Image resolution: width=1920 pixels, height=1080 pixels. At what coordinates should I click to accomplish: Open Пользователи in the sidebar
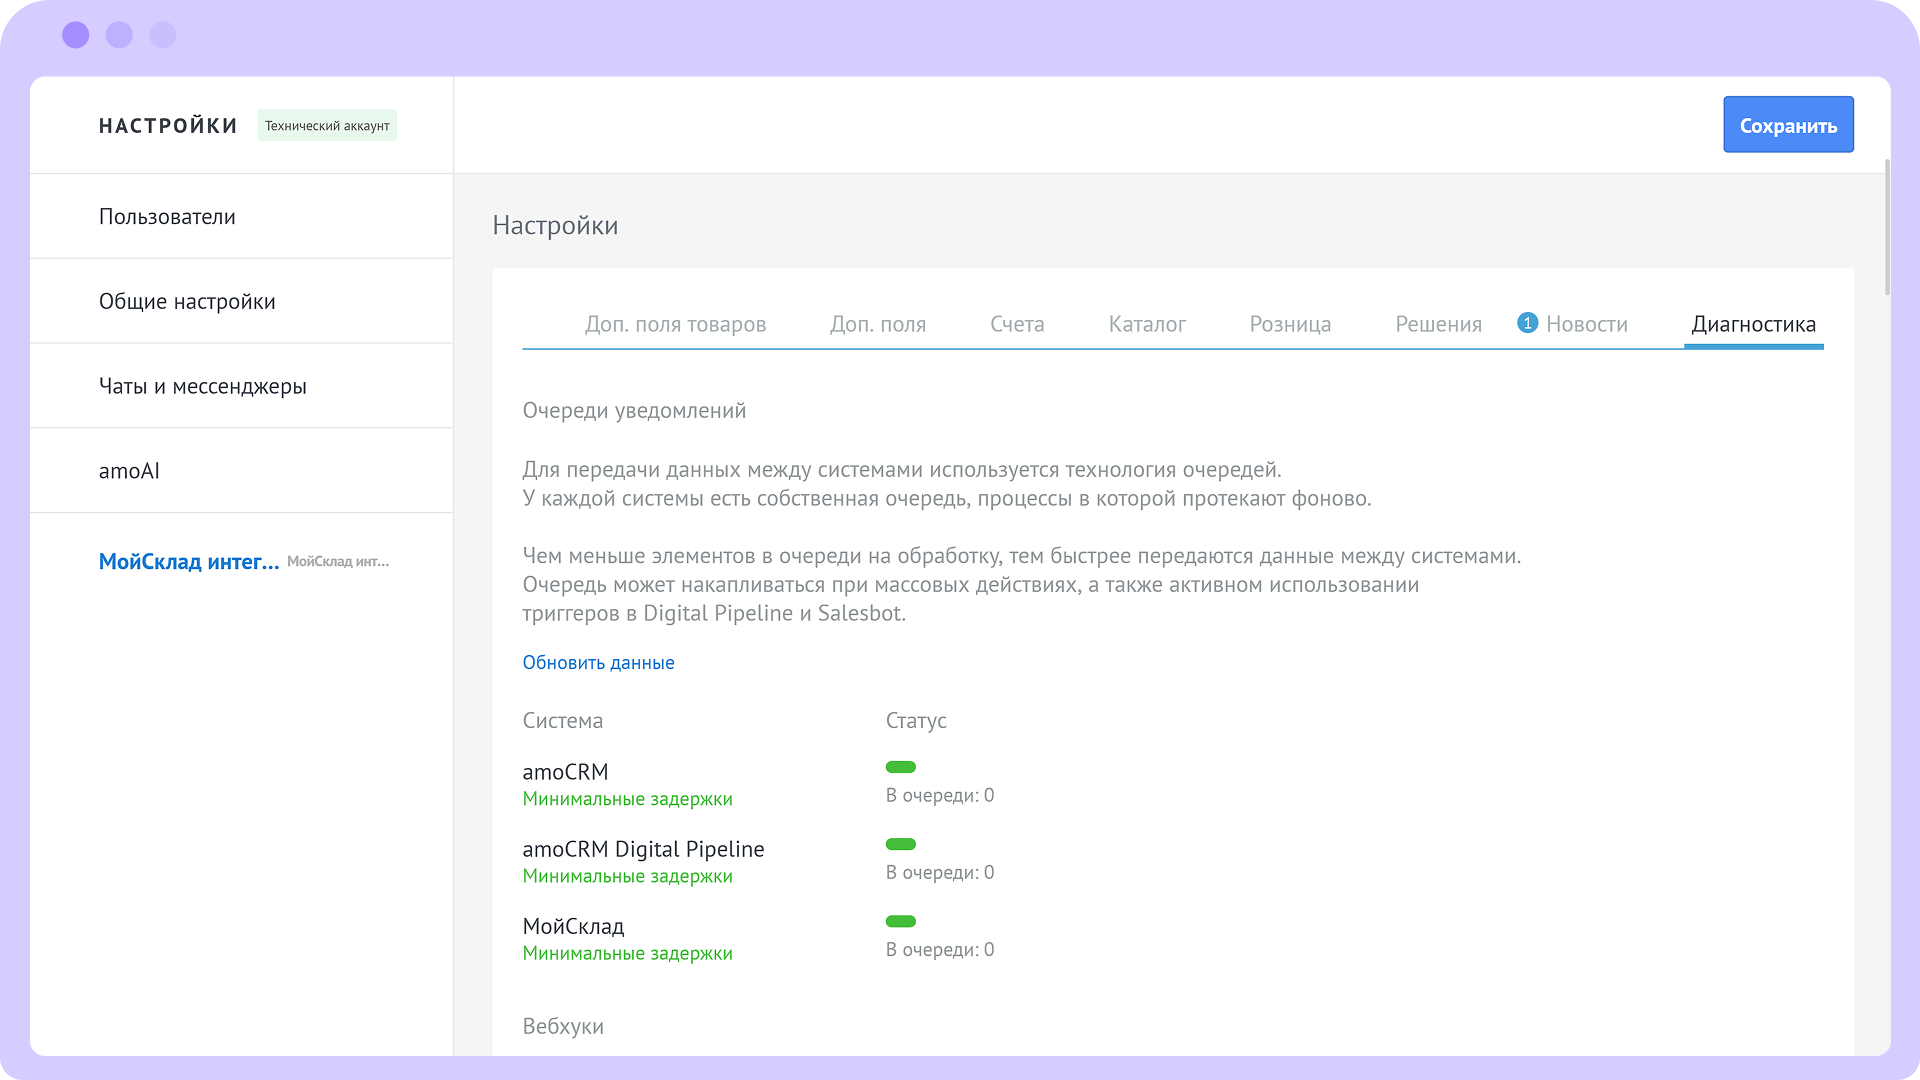167,217
